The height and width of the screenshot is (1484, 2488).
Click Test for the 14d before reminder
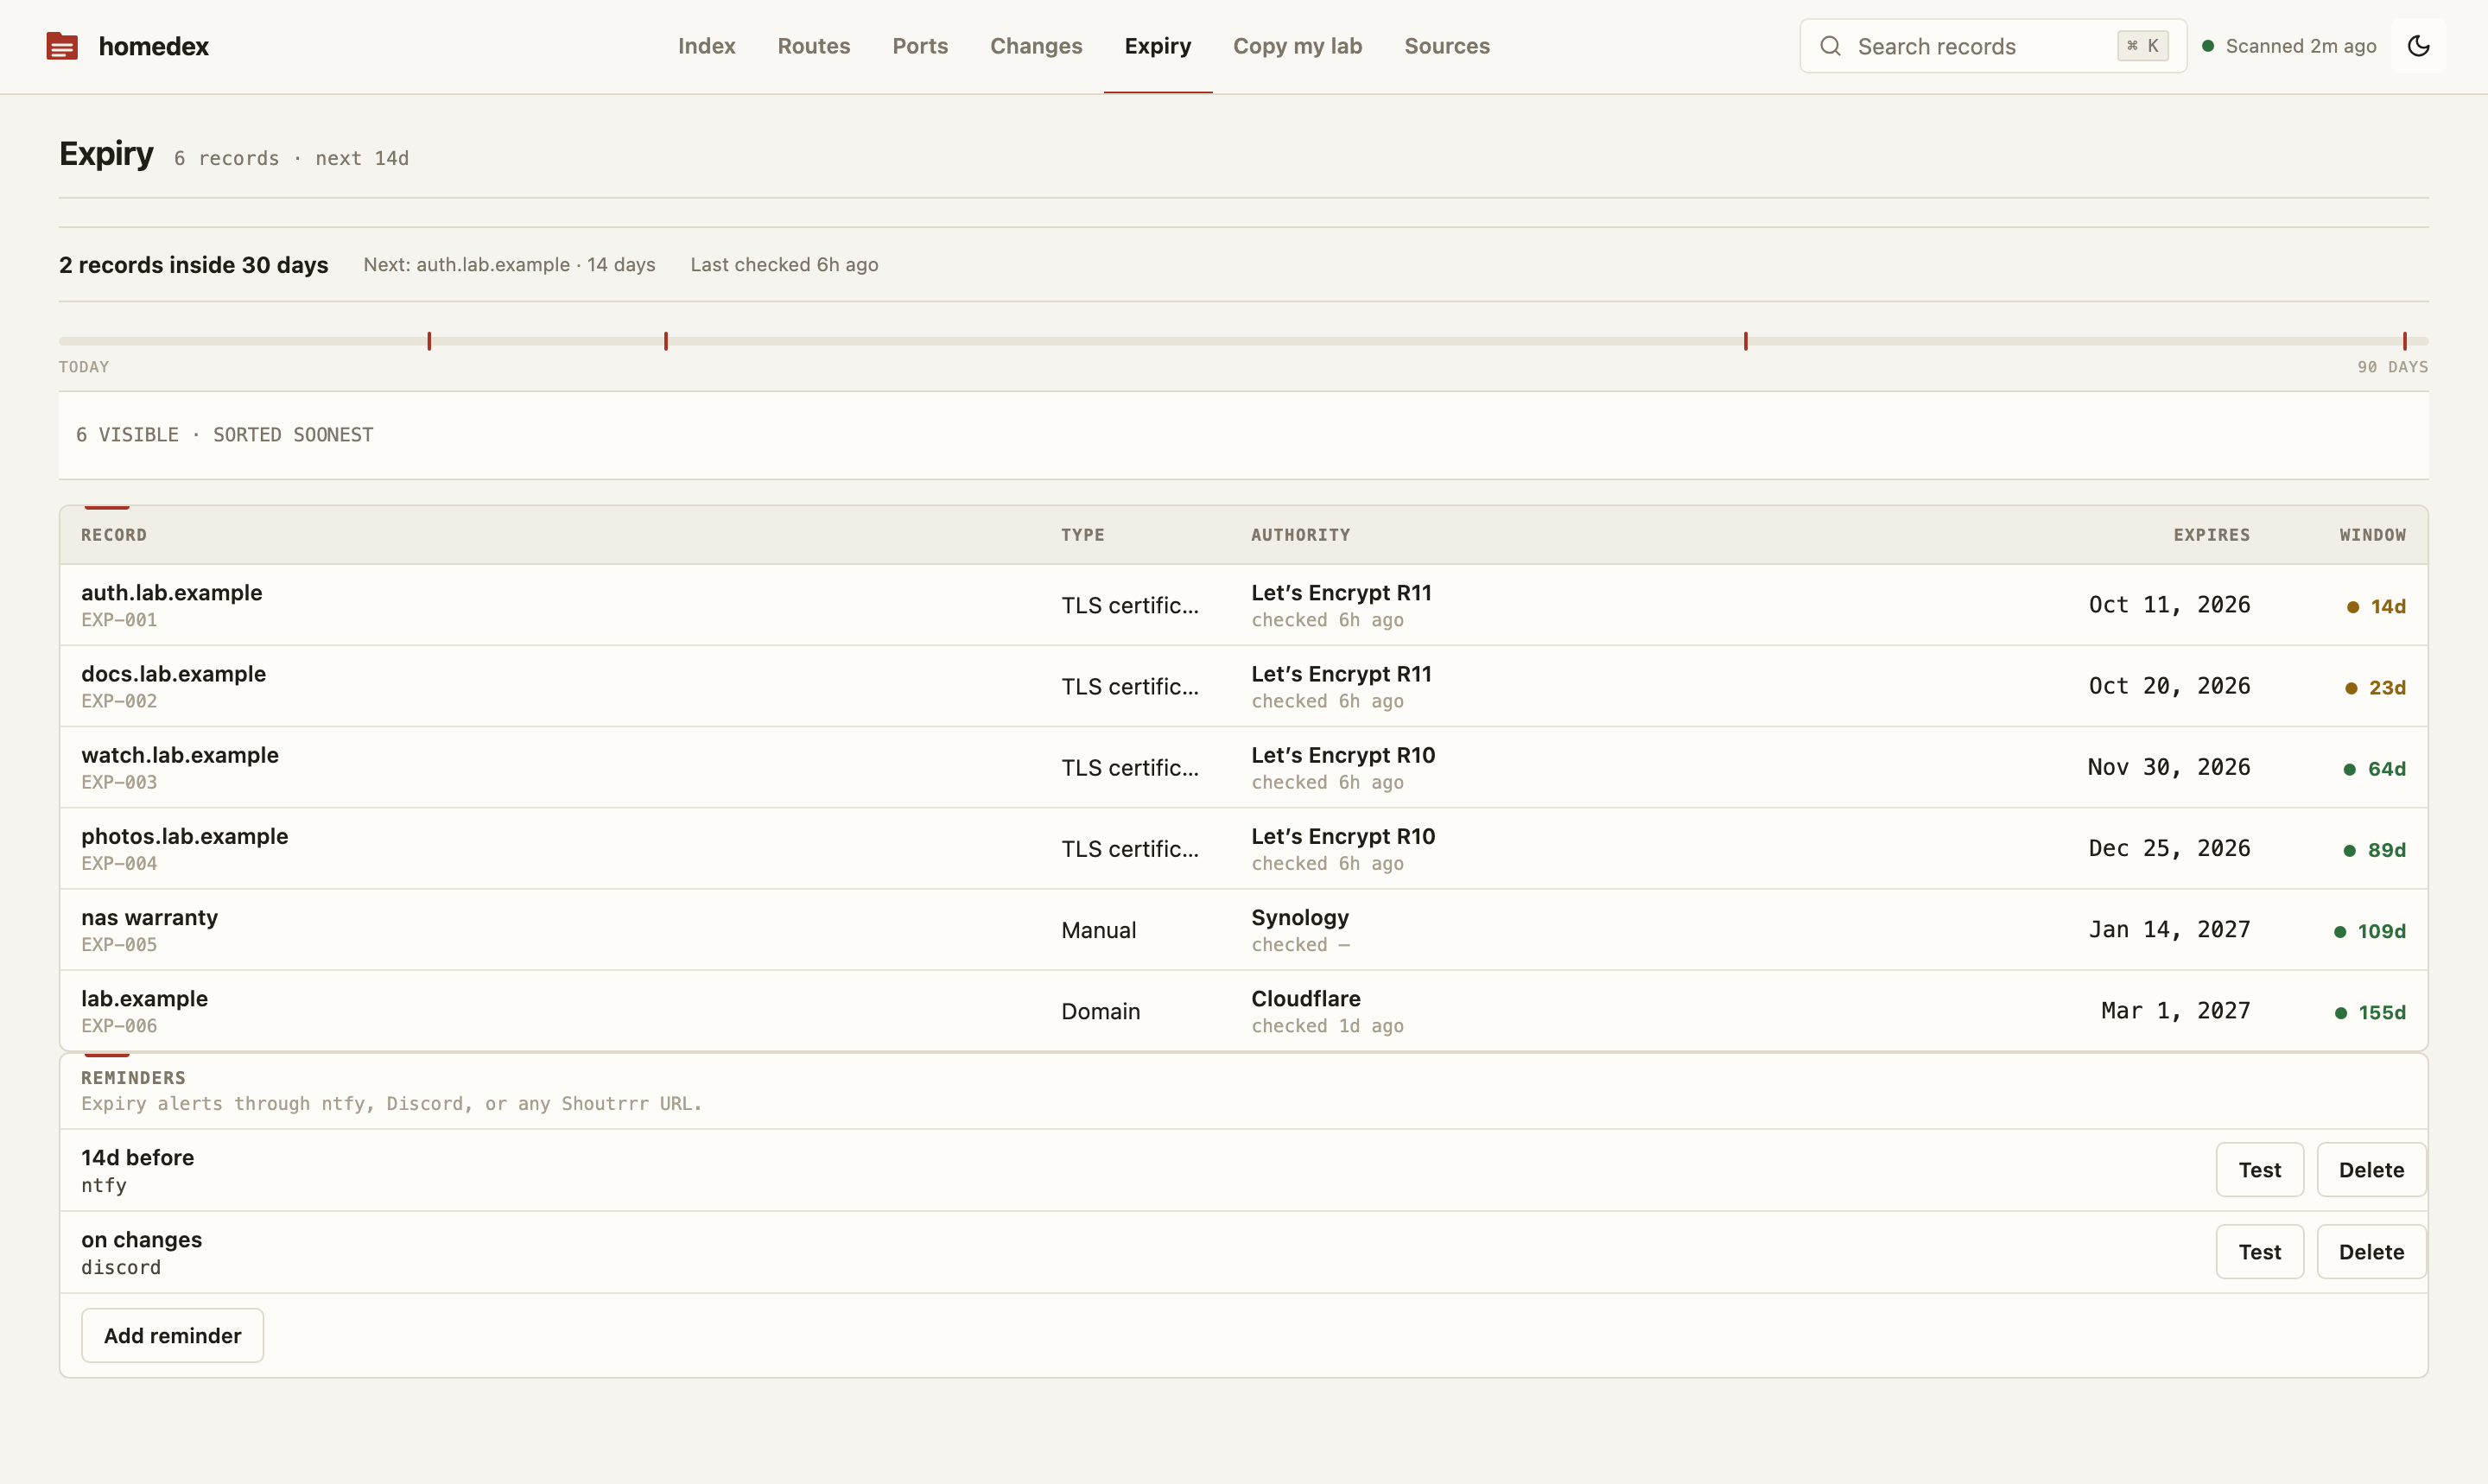tap(2259, 1169)
